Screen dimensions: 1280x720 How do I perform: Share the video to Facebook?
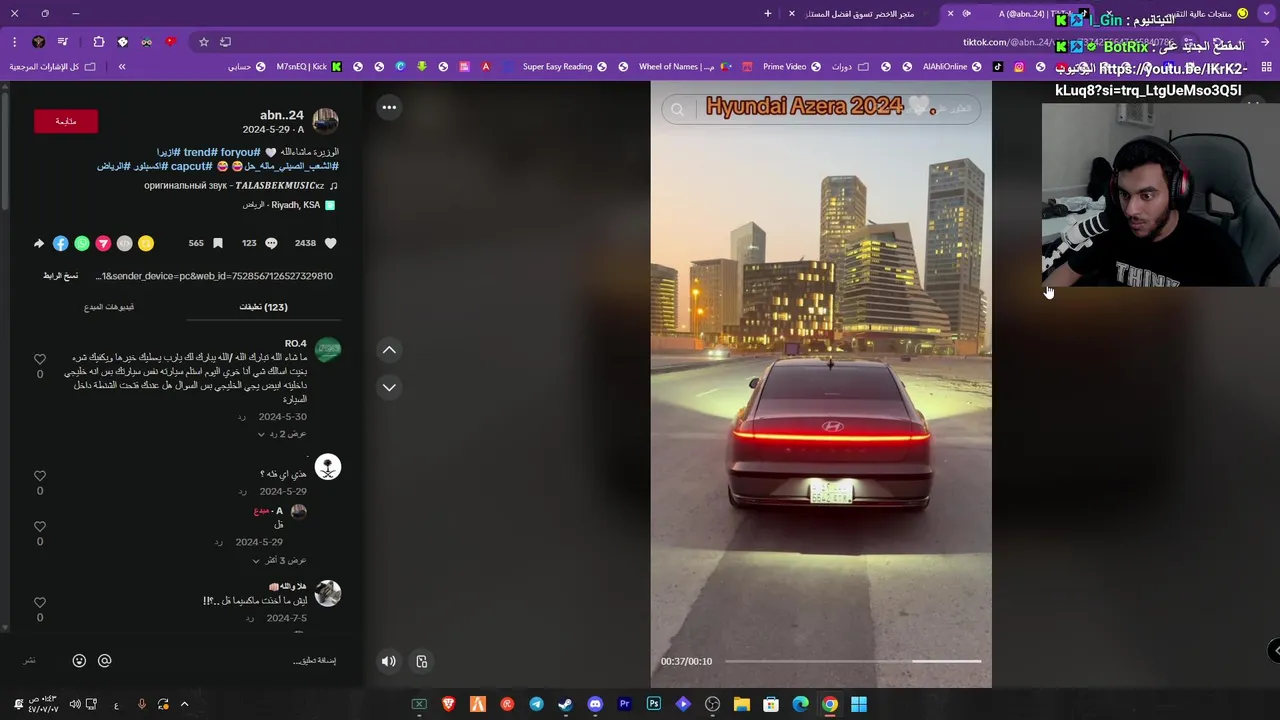[x=61, y=243]
